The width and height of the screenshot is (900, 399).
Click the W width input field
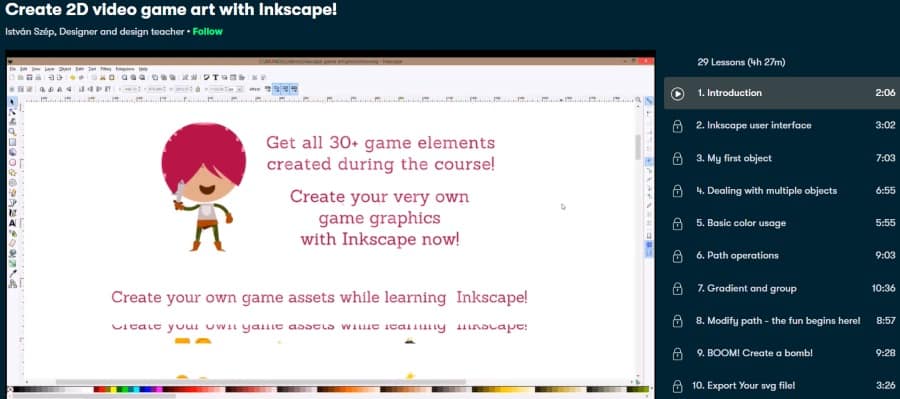(183, 89)
